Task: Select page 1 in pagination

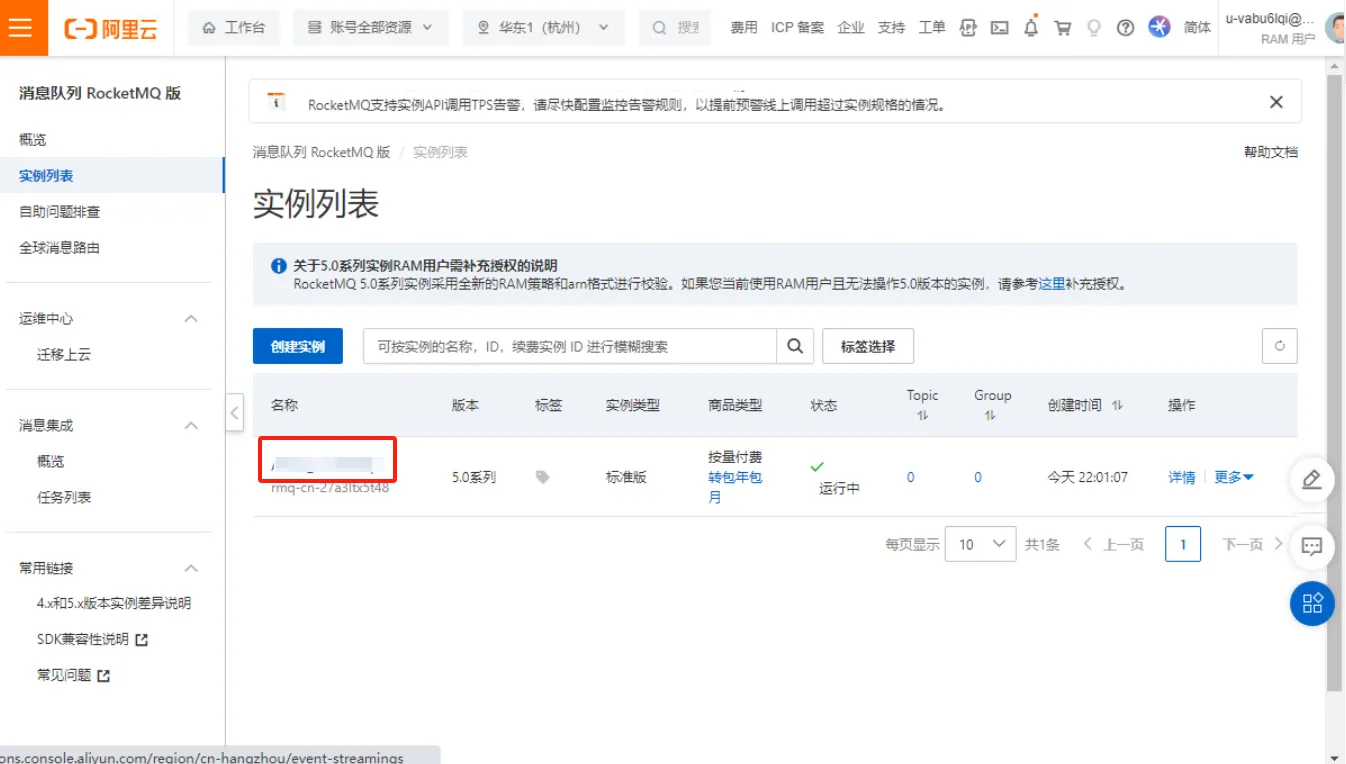Action: [1183, 544]
